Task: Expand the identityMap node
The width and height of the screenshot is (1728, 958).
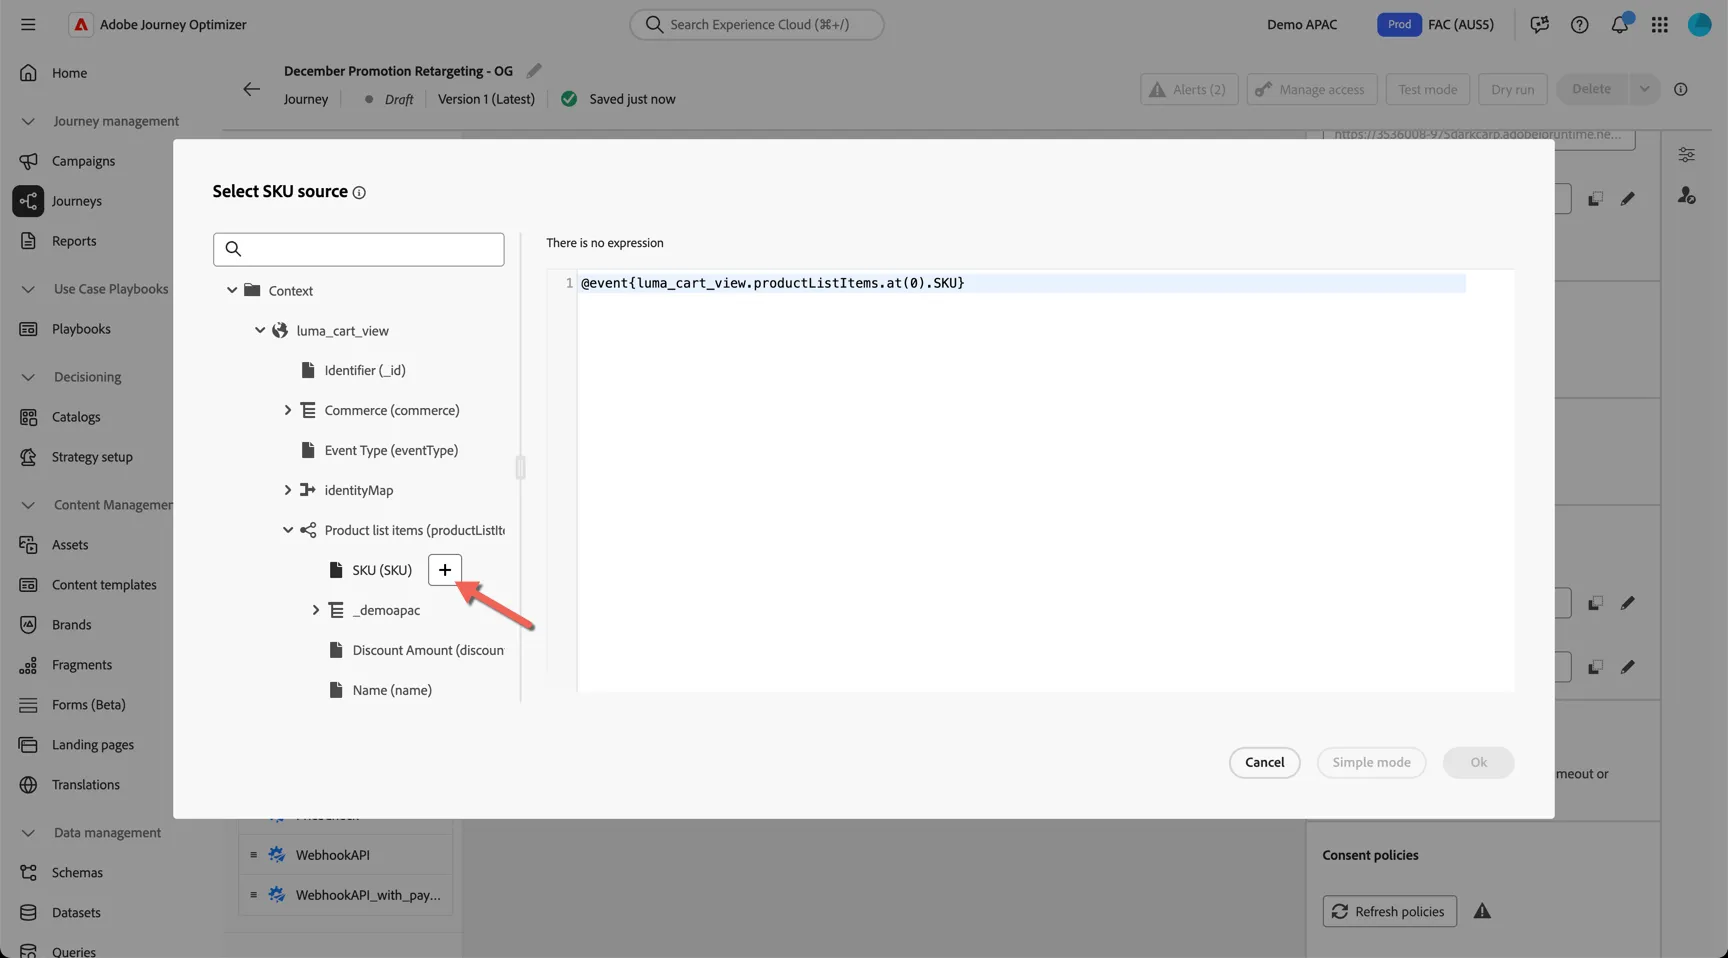Action: coord(288,490)
